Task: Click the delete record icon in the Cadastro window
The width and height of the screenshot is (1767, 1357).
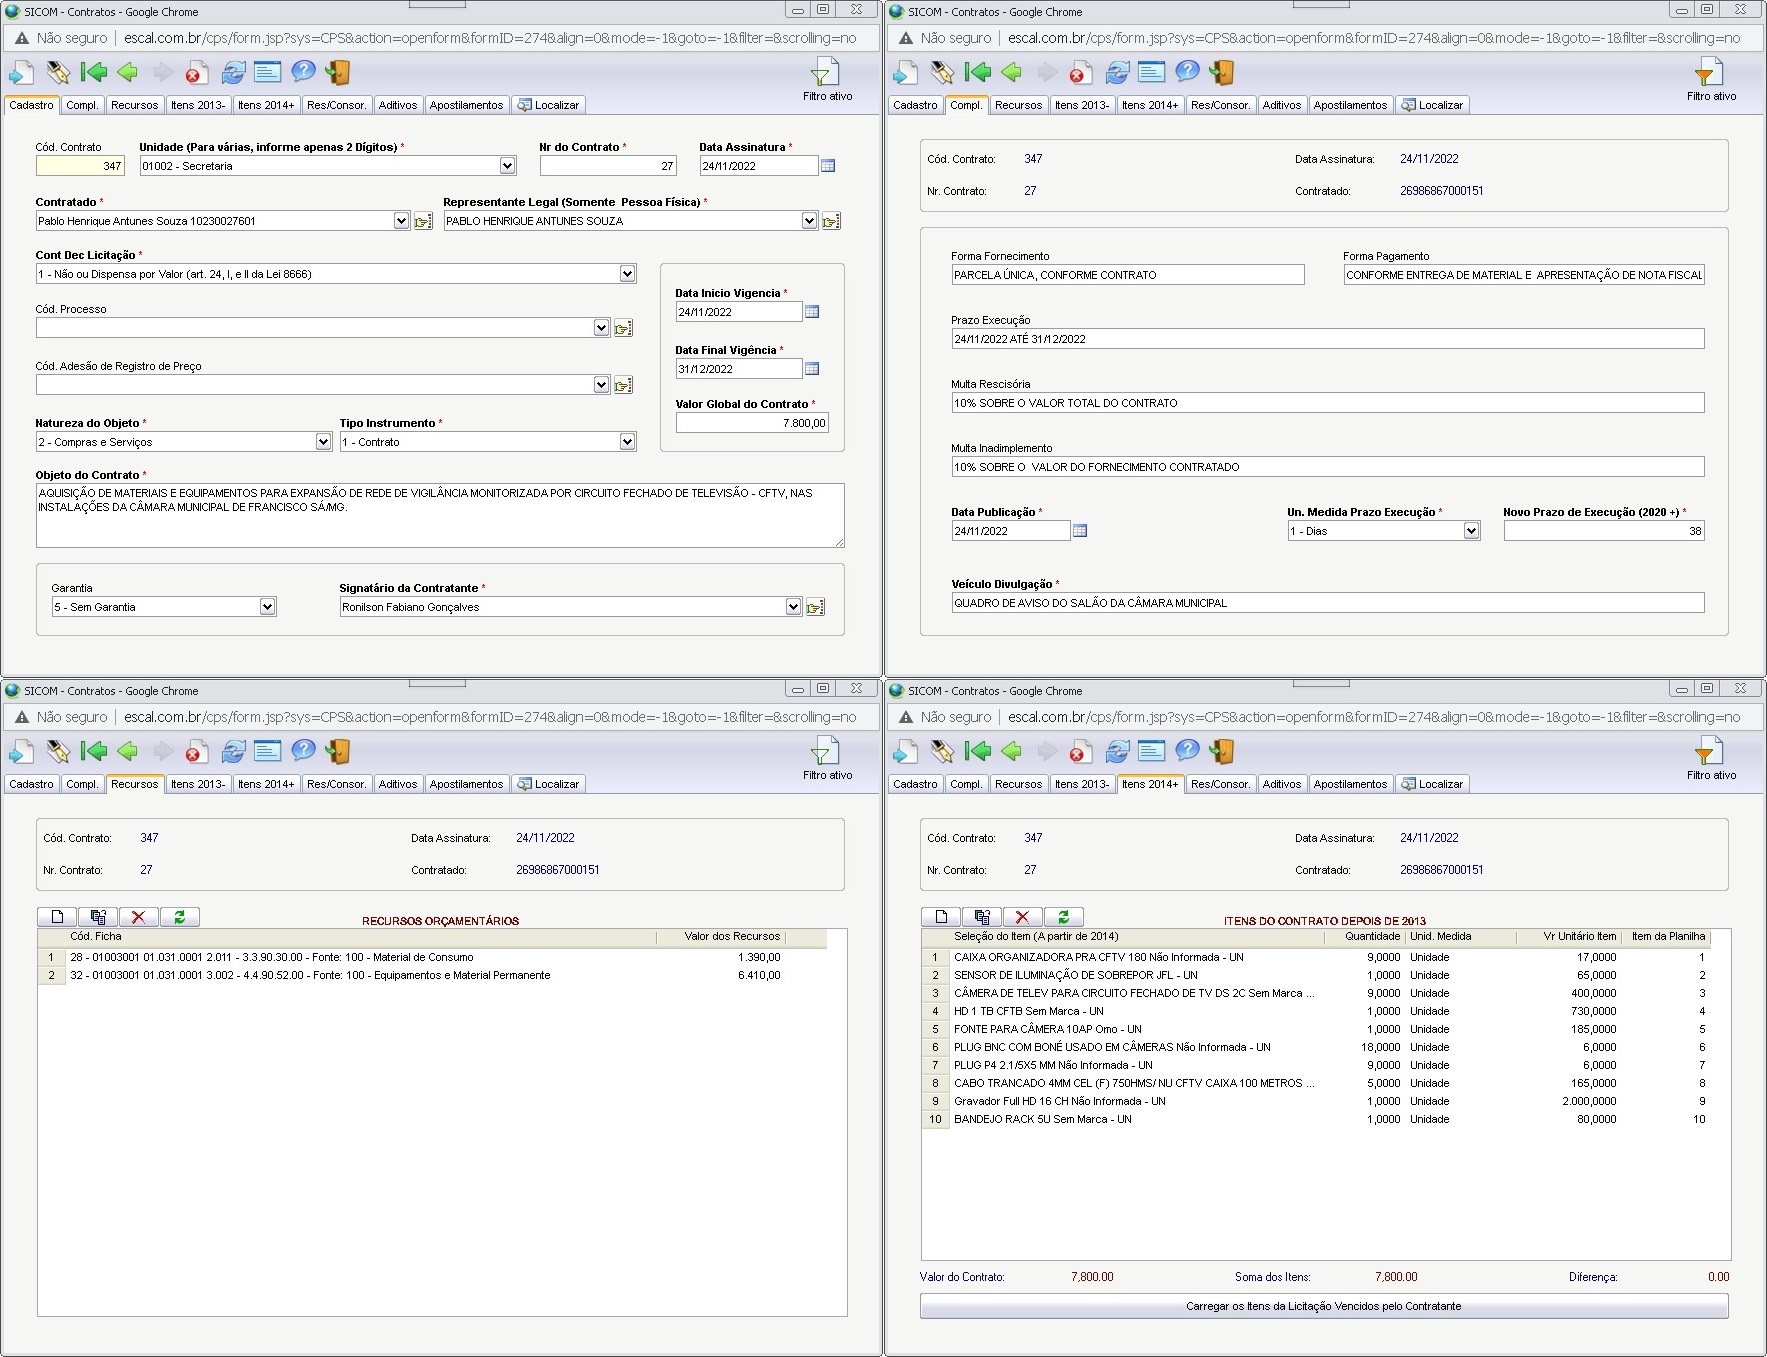Action: [x=196, y=73]
